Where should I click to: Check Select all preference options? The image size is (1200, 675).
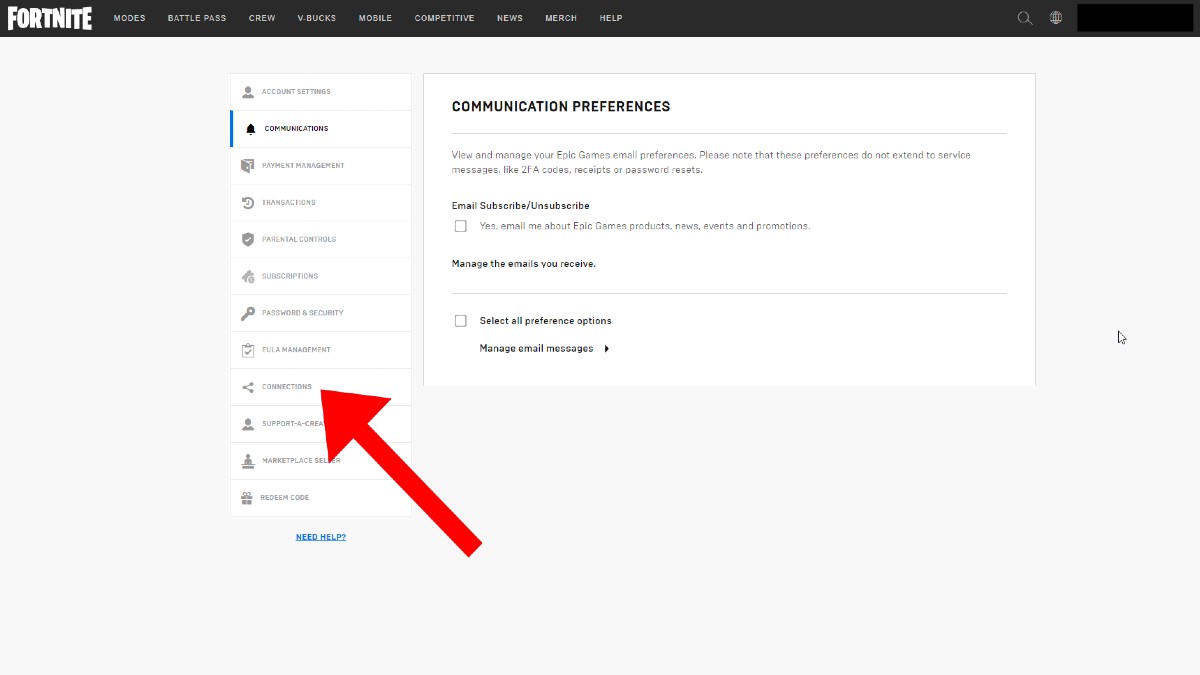tap(460, 321)
